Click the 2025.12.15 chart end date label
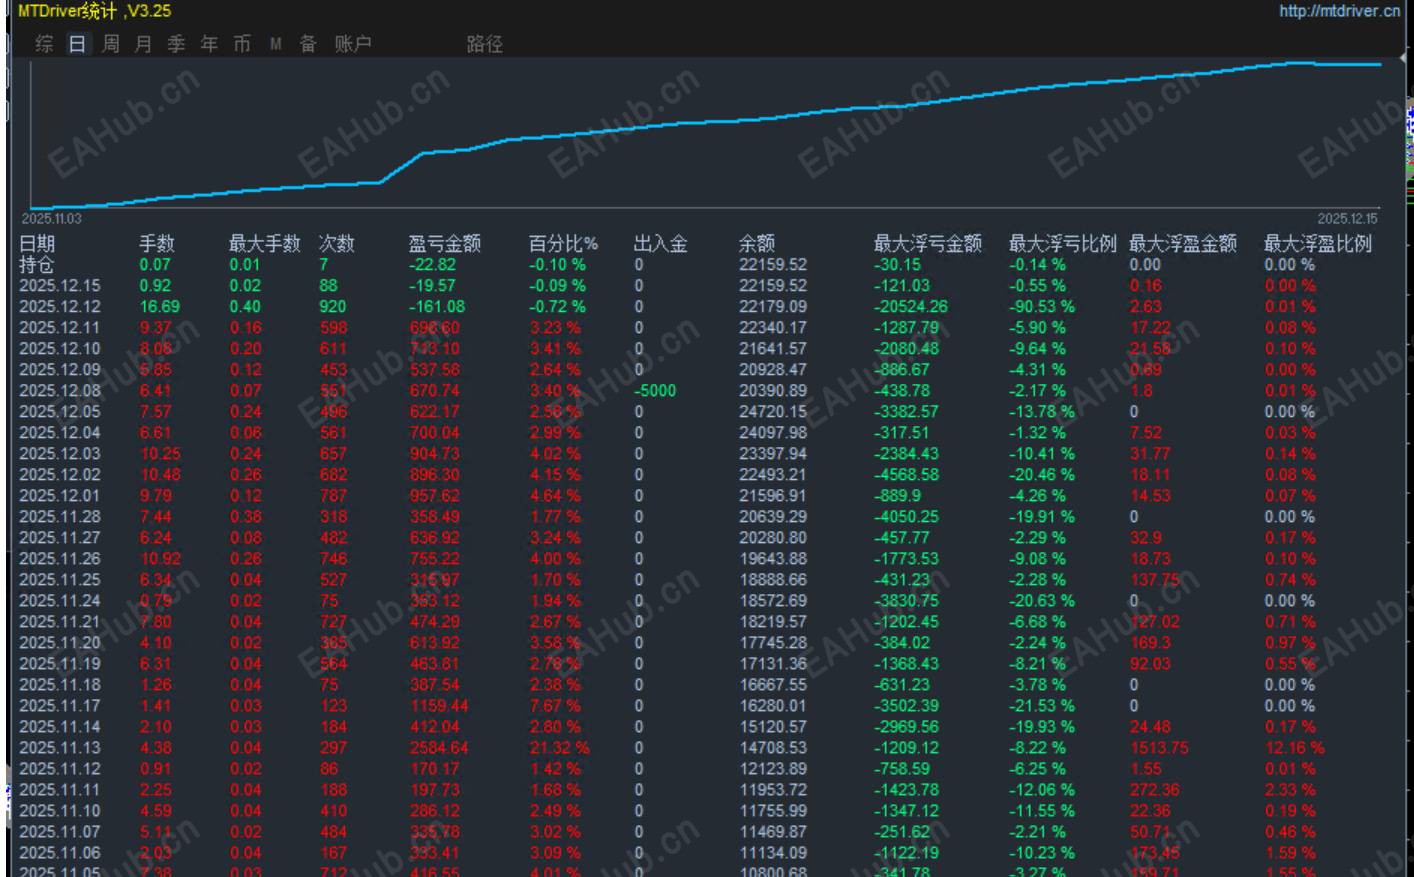This screenshot has height=877, width=1414. point(1347,219)
